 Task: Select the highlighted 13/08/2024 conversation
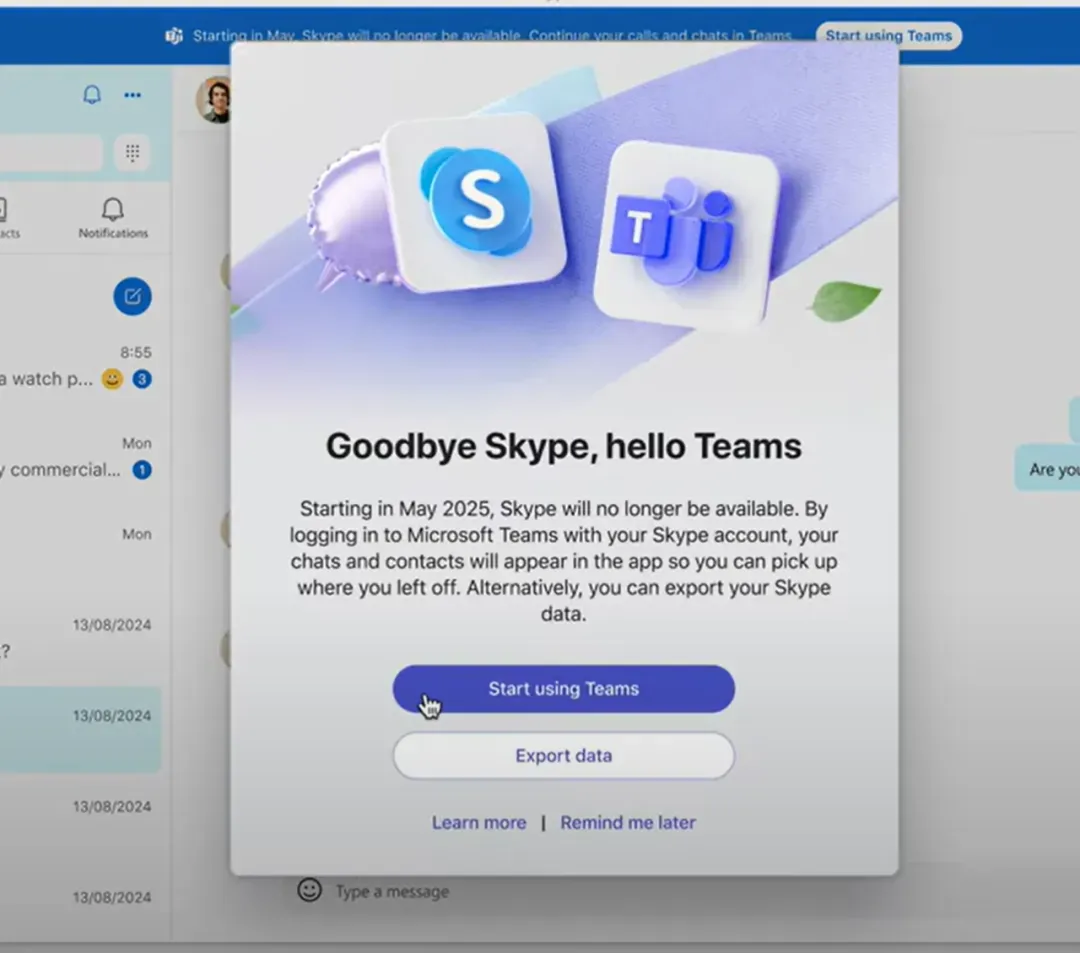pyautogui.click(x=80, y=729)
